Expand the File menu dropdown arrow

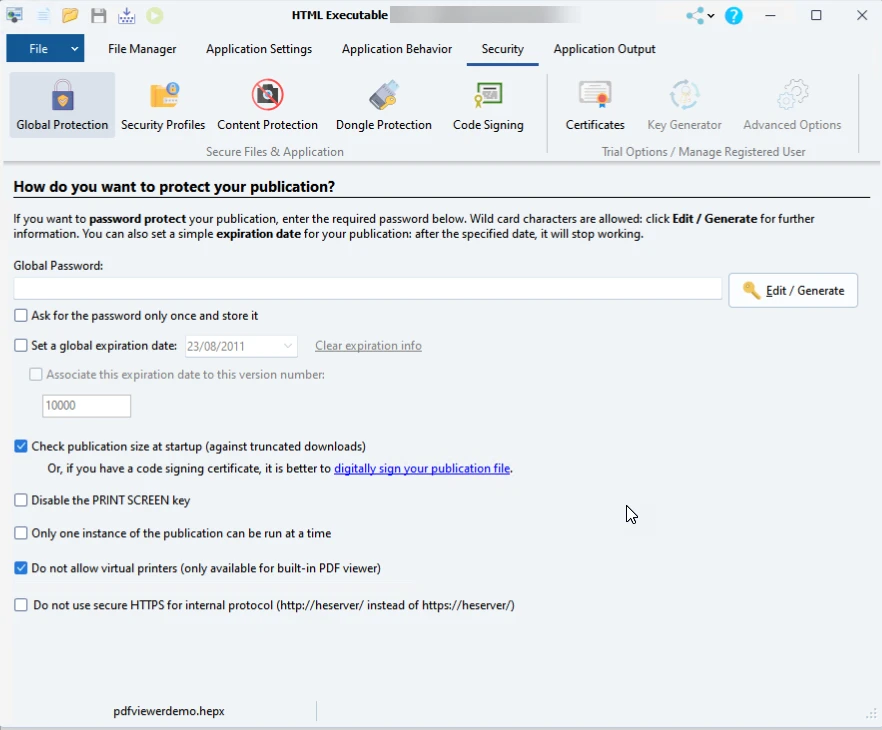click(x=74, y=49)
